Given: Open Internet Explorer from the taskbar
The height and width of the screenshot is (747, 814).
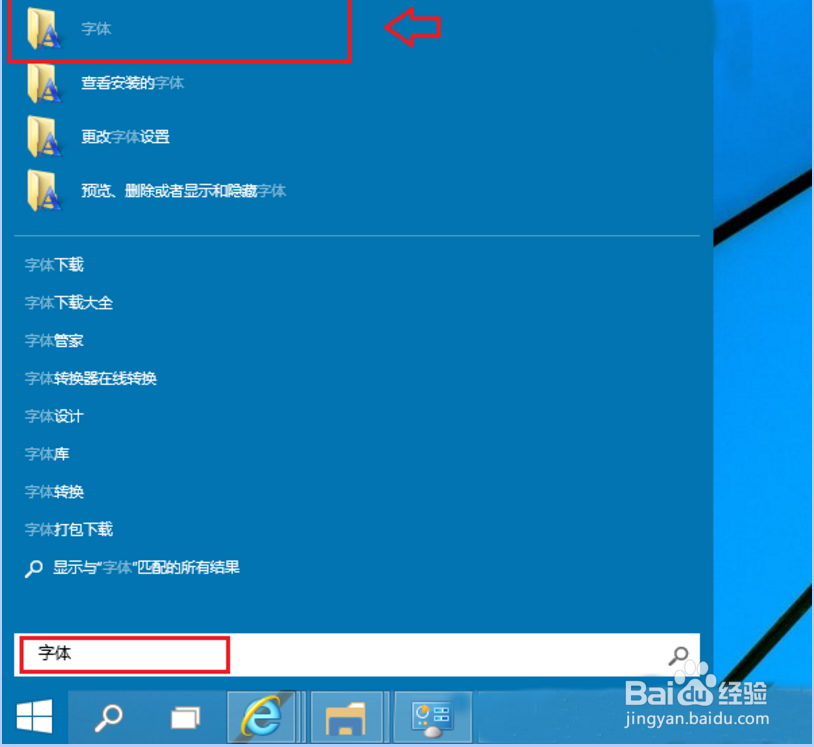Looking at the screenshot, I should [x=262, y=716].
